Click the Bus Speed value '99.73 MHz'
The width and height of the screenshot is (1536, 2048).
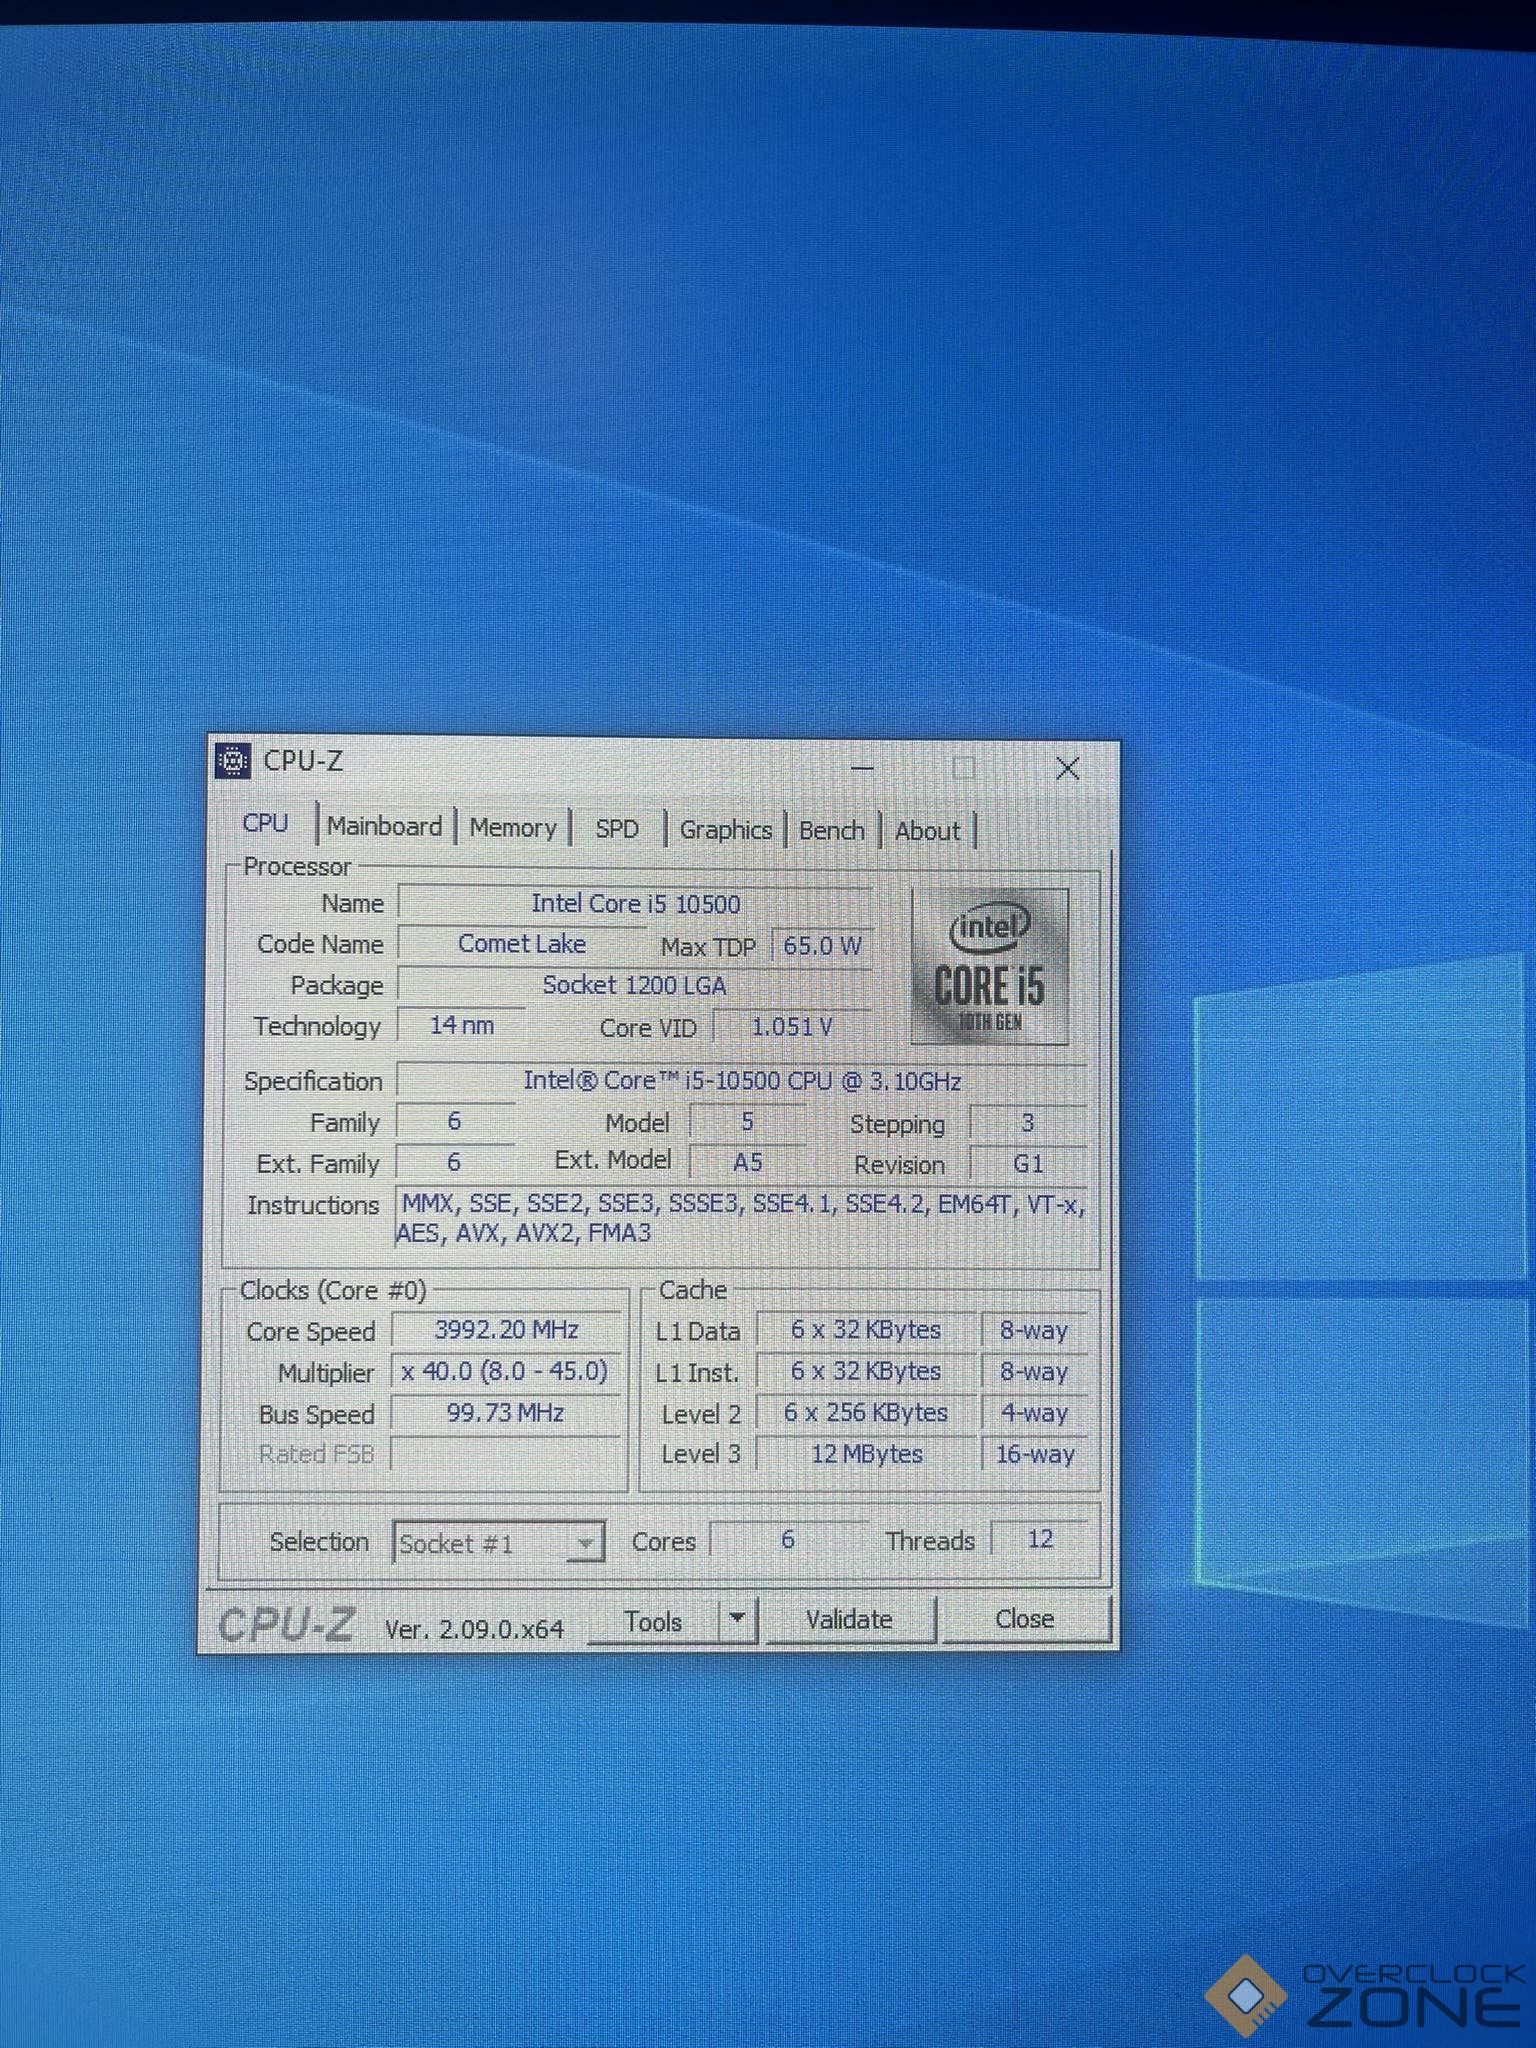(x=506, y=1413)
